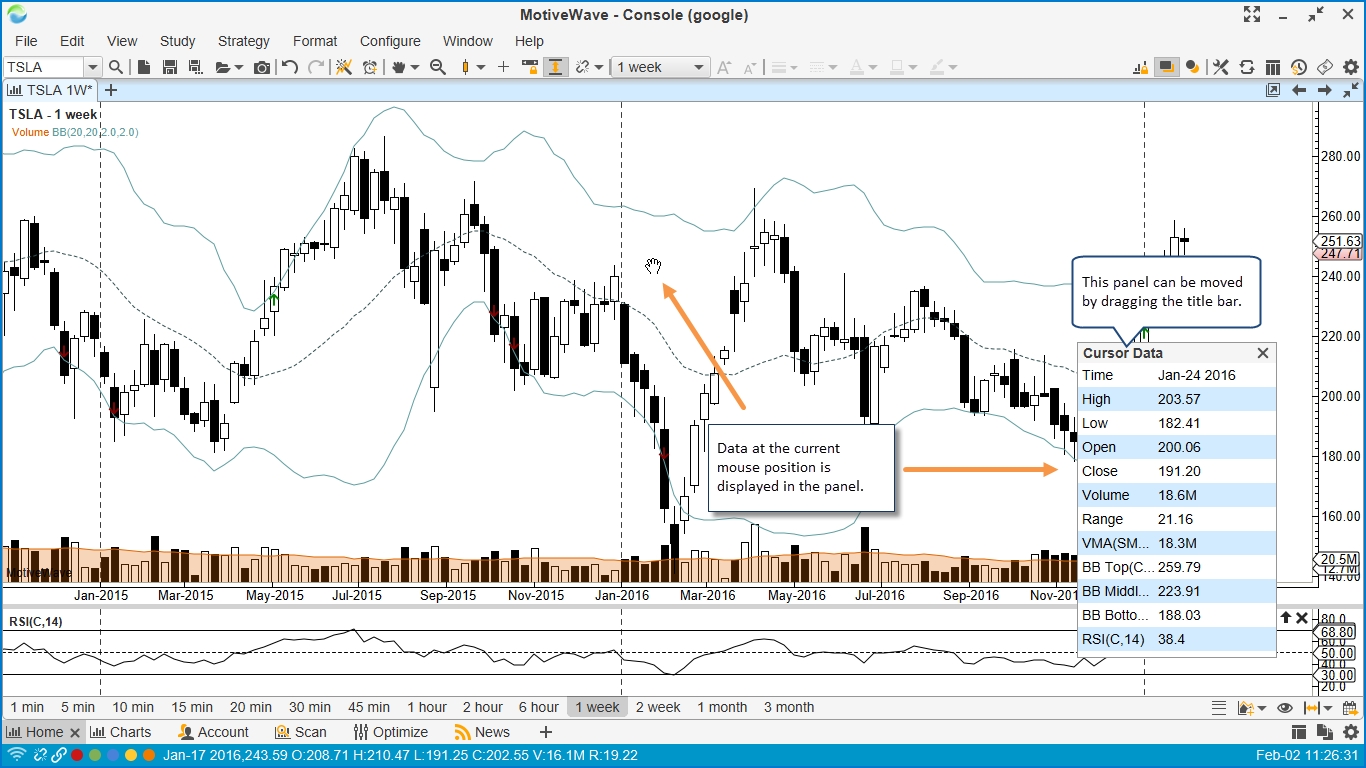Screen dimensions: 1366x768
Task: Click the decrease font size icon
Action: click(x=748, y=67)
